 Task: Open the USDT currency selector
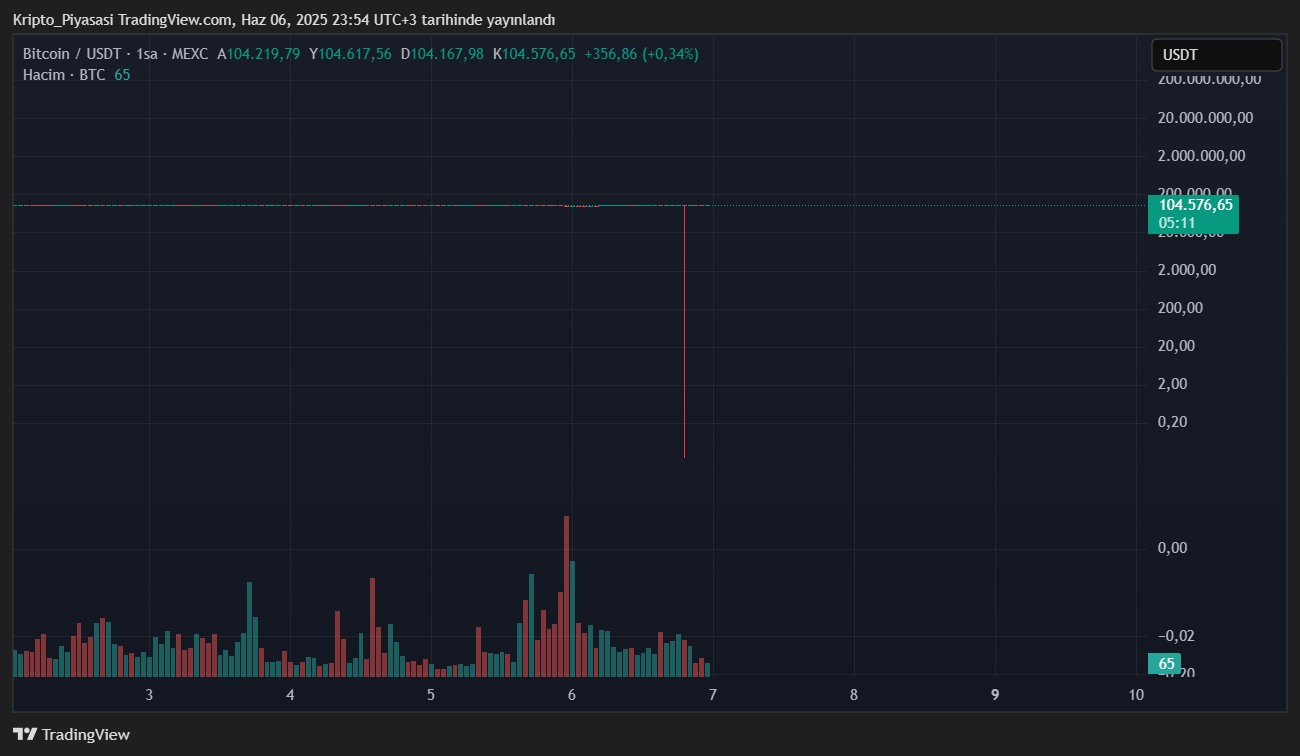(x=1215, y=55)
